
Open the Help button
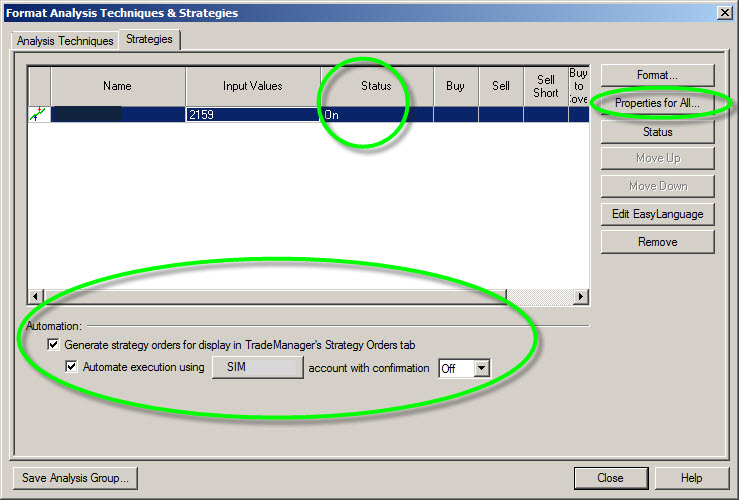pos(691,478)
